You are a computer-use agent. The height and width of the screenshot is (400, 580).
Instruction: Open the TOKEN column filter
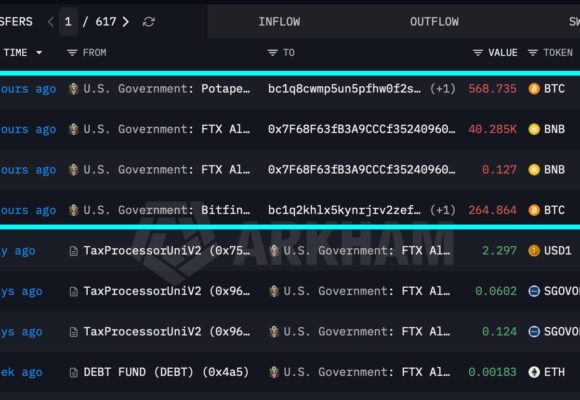point(532,53)
